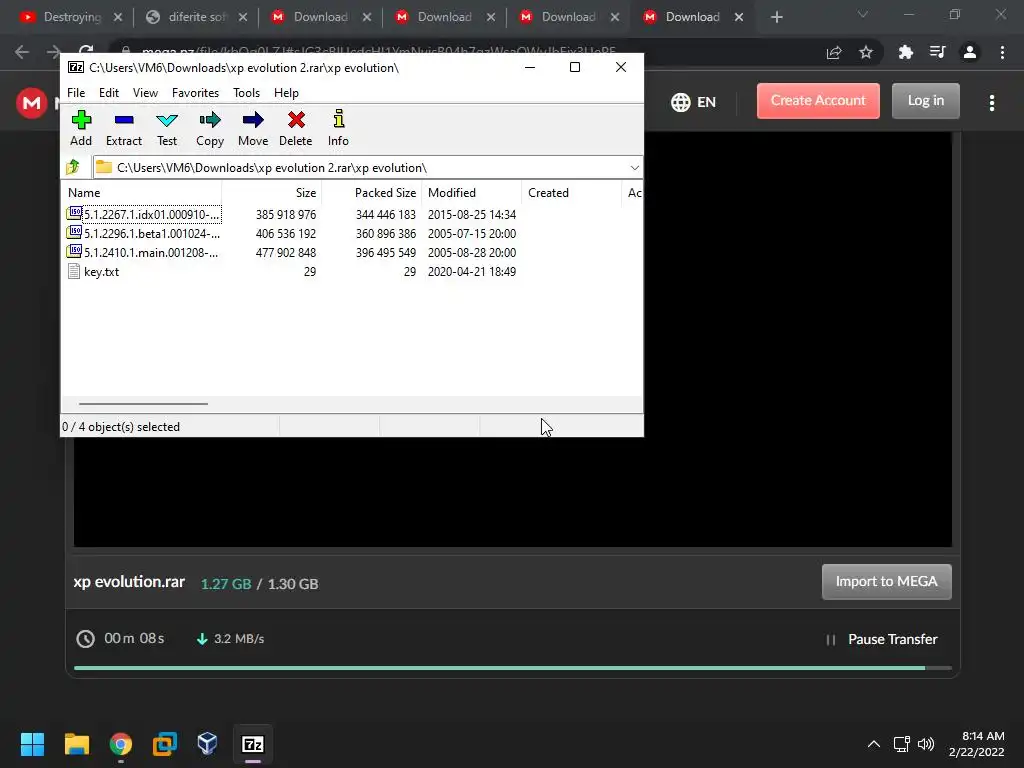Open the File menu
1024x768 pixels.
[x=76, y=93]
